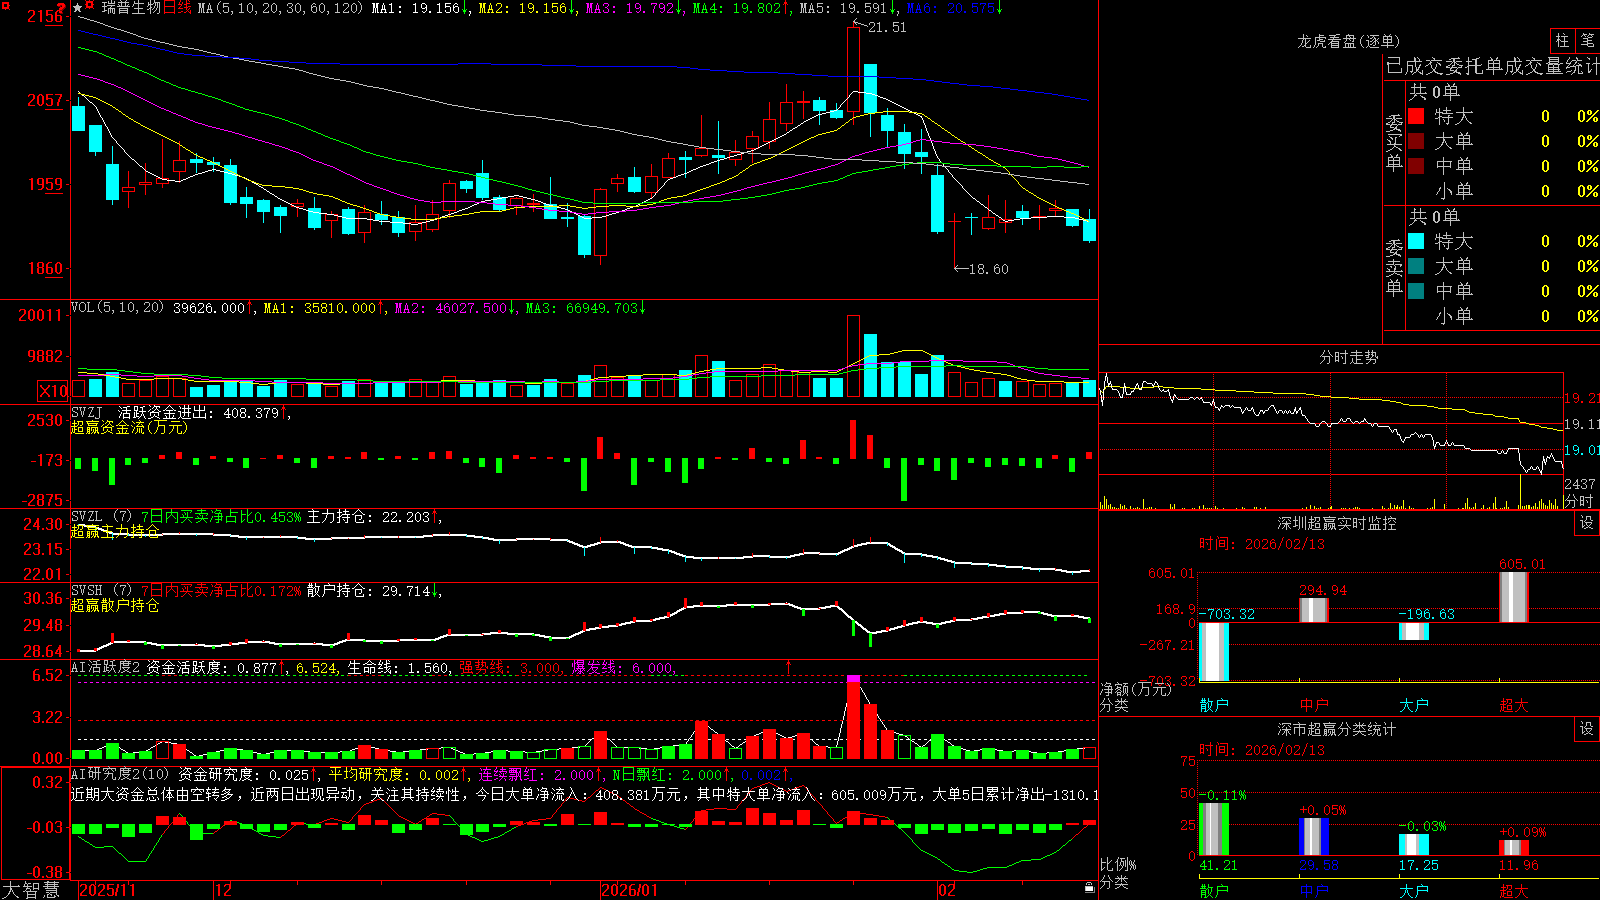Image resolution: width=1600 pixels, height=900 pixels.
Task: Click the 2026/01 date marker on time axis
Action: coord(630,890)
